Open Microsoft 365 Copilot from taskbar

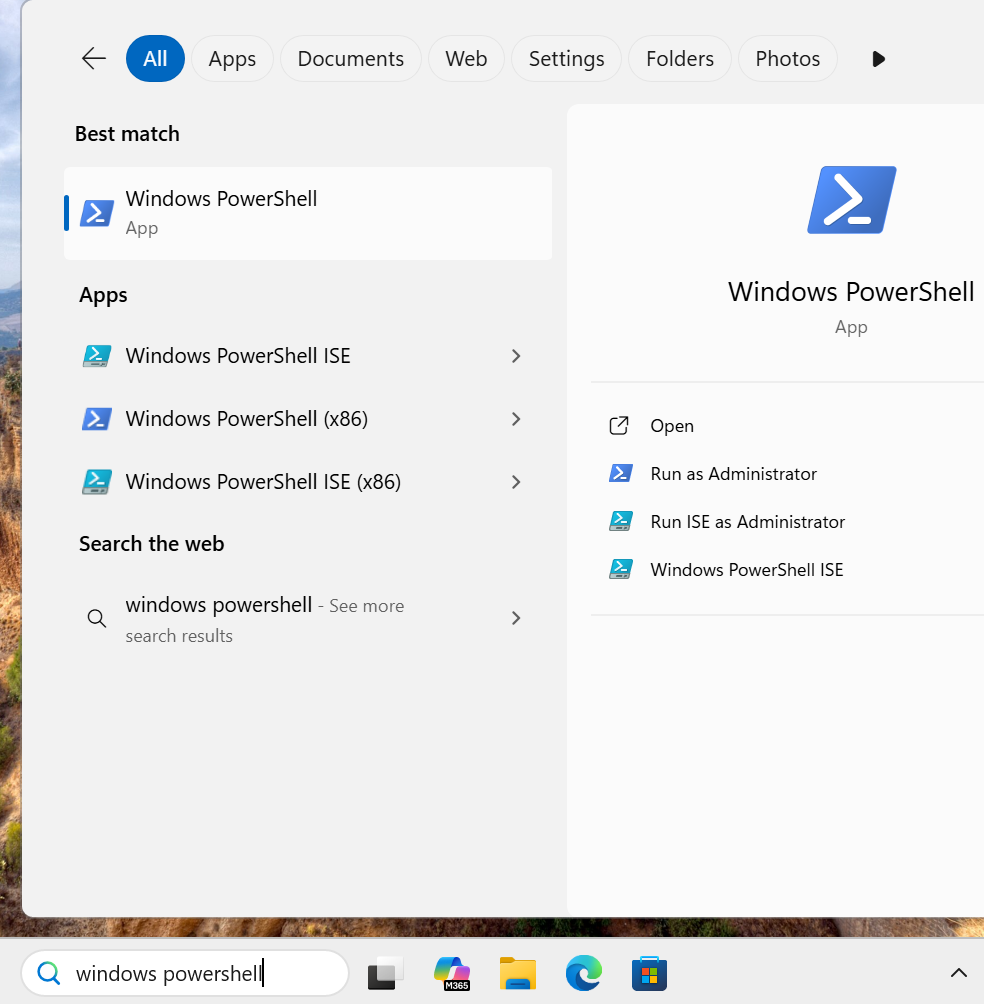(x=452, y=973)
